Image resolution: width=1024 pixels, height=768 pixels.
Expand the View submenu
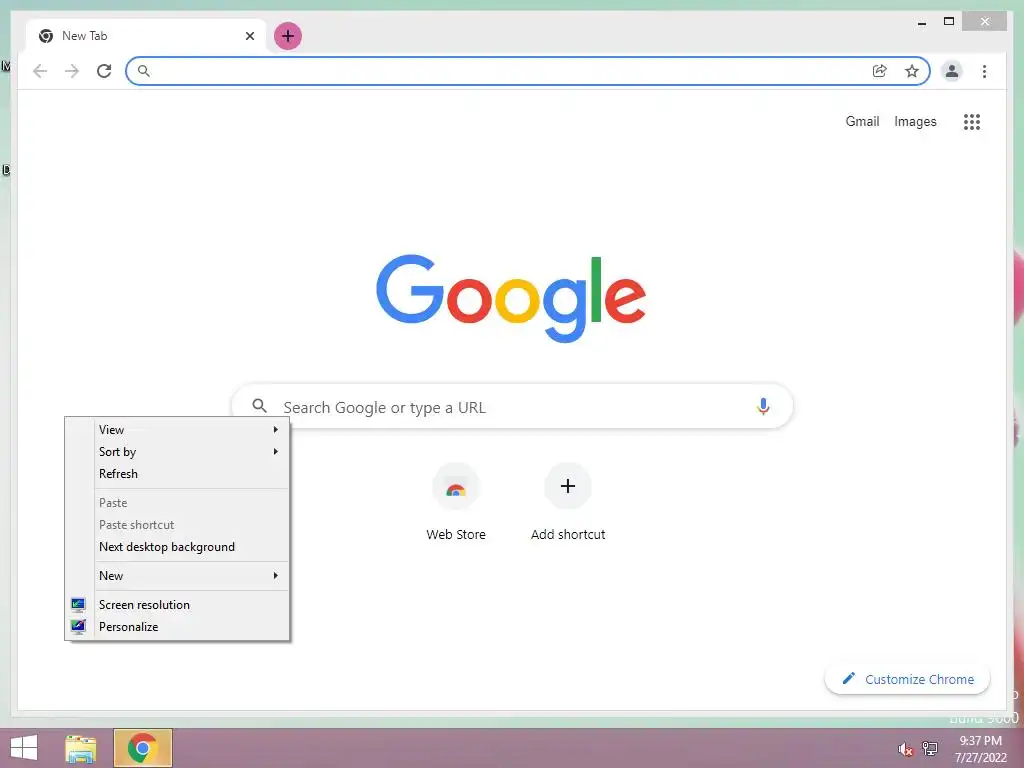pyautogui.click(x=177, y=430)
